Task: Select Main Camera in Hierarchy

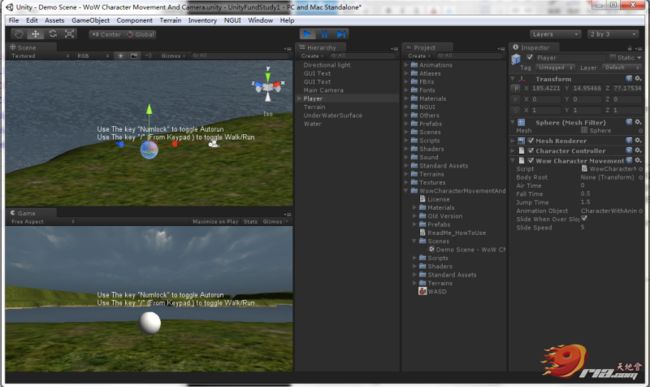Action: tap(323, 90)
